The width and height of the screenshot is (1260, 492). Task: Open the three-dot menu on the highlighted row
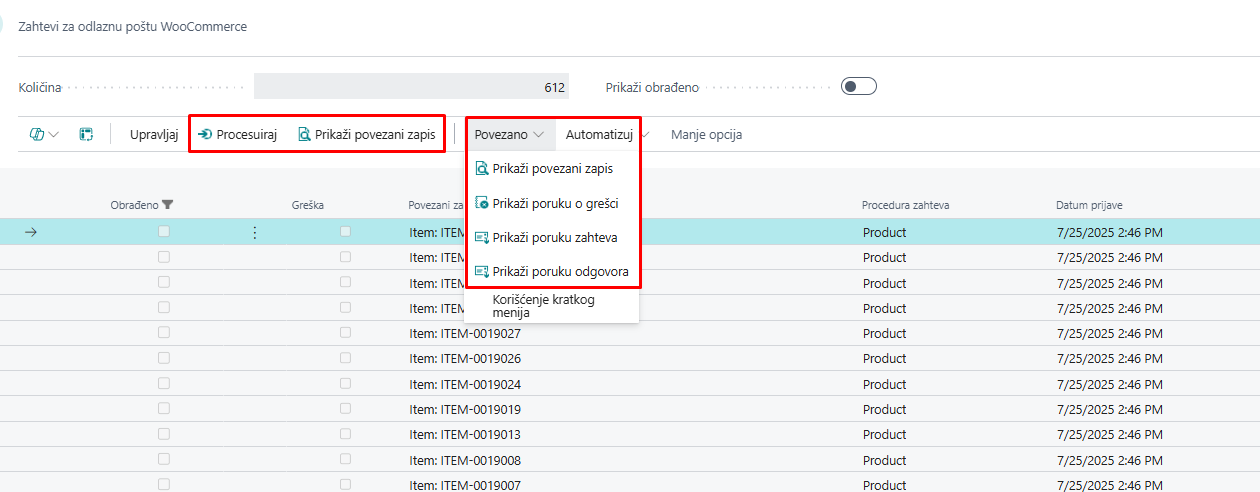point(254,232)
